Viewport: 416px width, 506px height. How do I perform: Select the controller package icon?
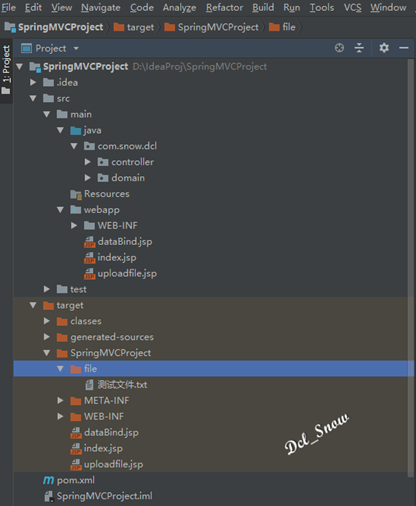pos(103,162)
